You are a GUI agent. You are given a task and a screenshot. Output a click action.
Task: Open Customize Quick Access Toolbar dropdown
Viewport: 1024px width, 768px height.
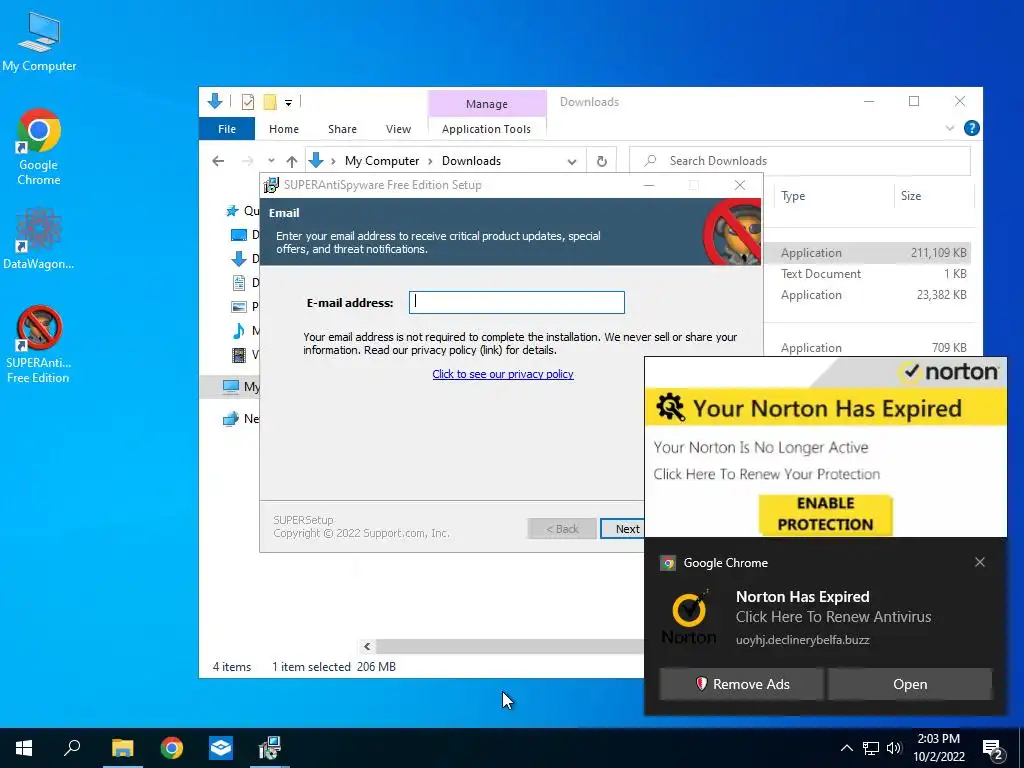tap(288, 103)
